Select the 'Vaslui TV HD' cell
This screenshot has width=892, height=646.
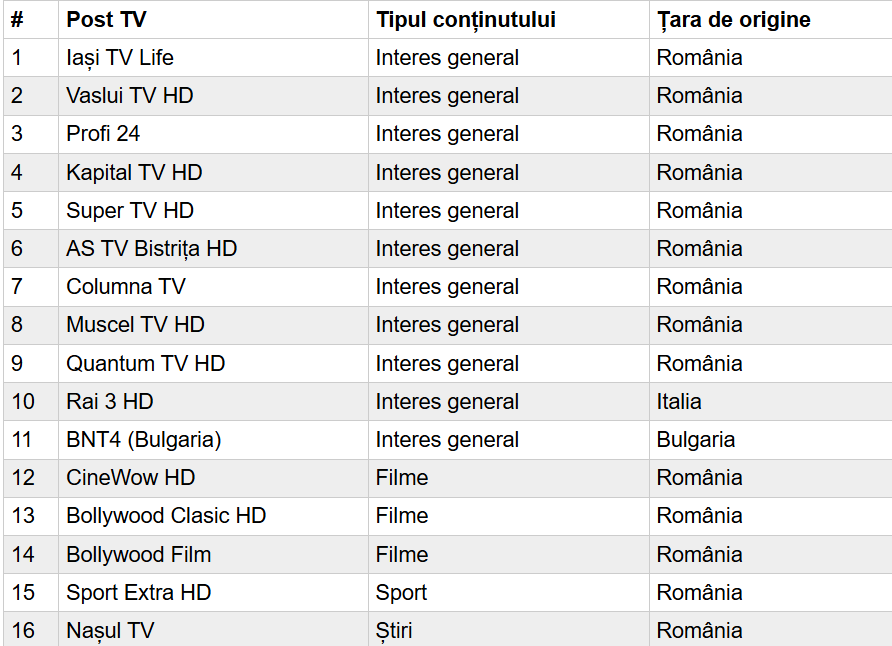tap(130, 96)
